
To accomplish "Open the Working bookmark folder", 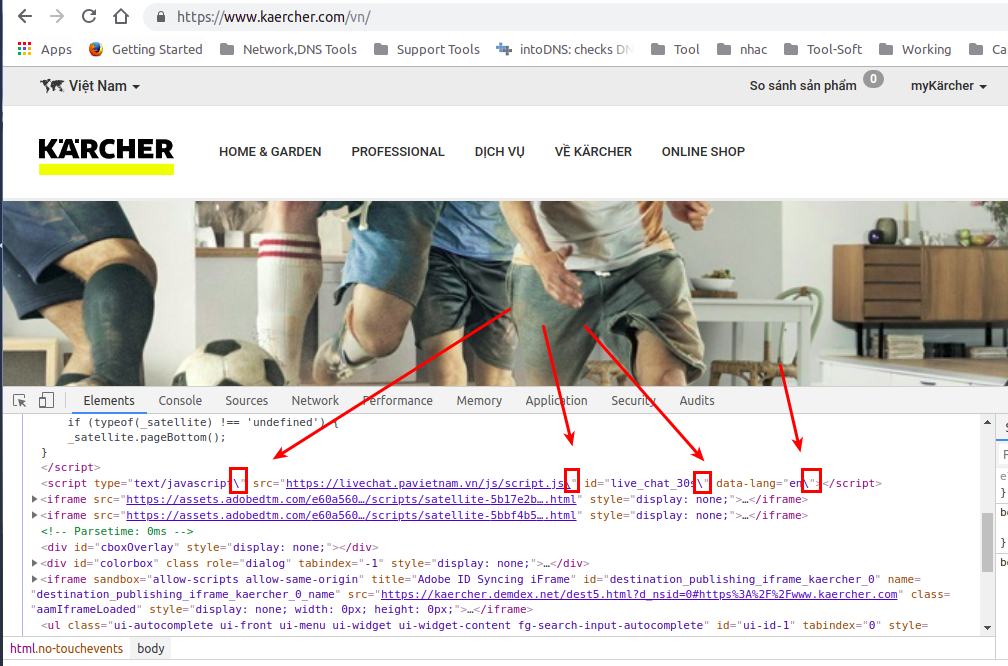I will pos(915,50).
